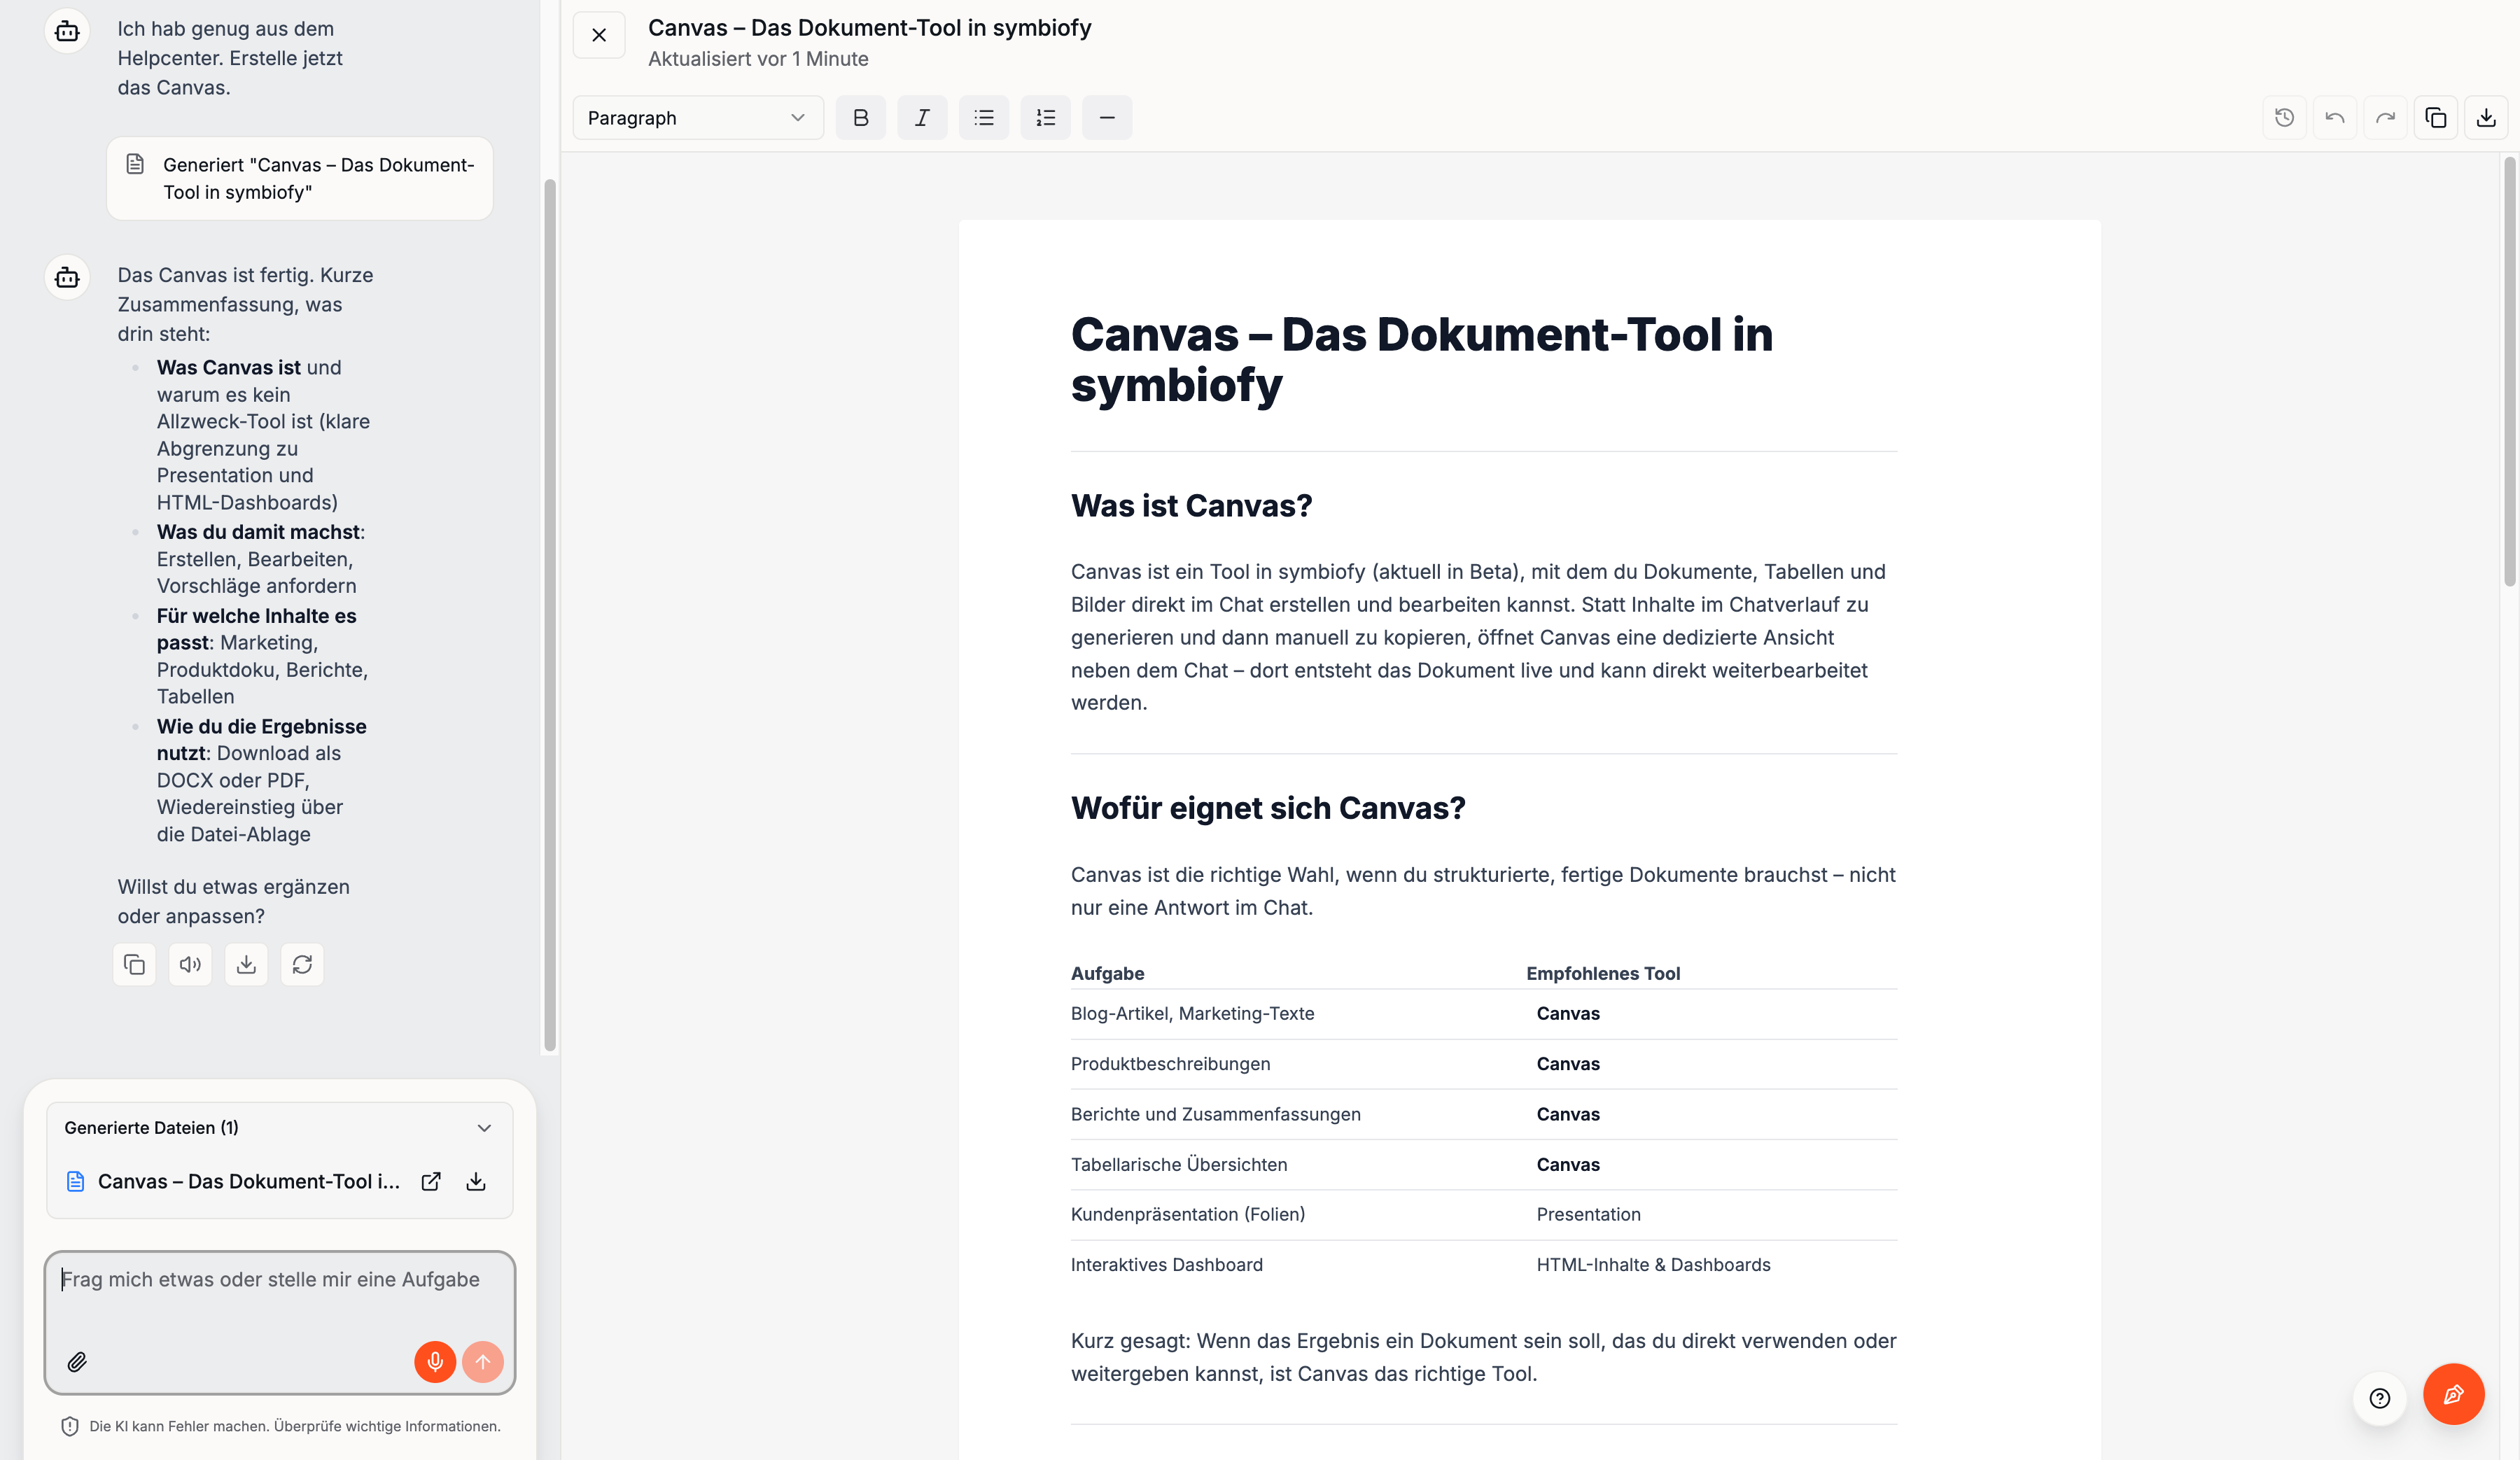Click the canvas title in the header bar
The width and height of the screenshot is (2520, 1460).
[x=869, y=28]
